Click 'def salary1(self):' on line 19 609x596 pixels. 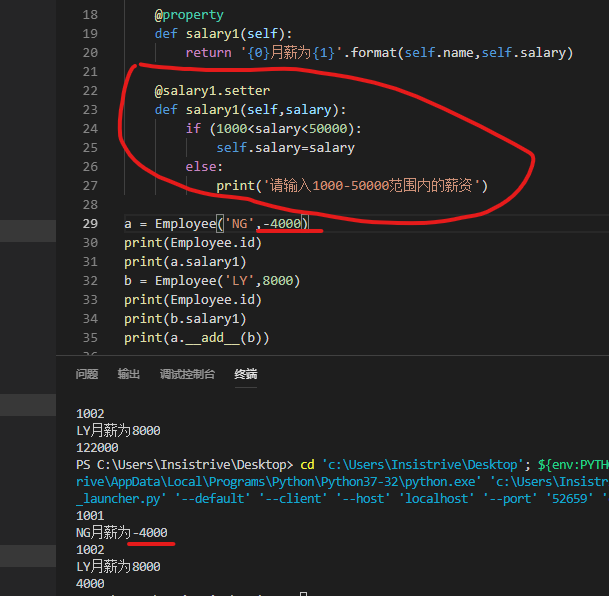point(223,34)
